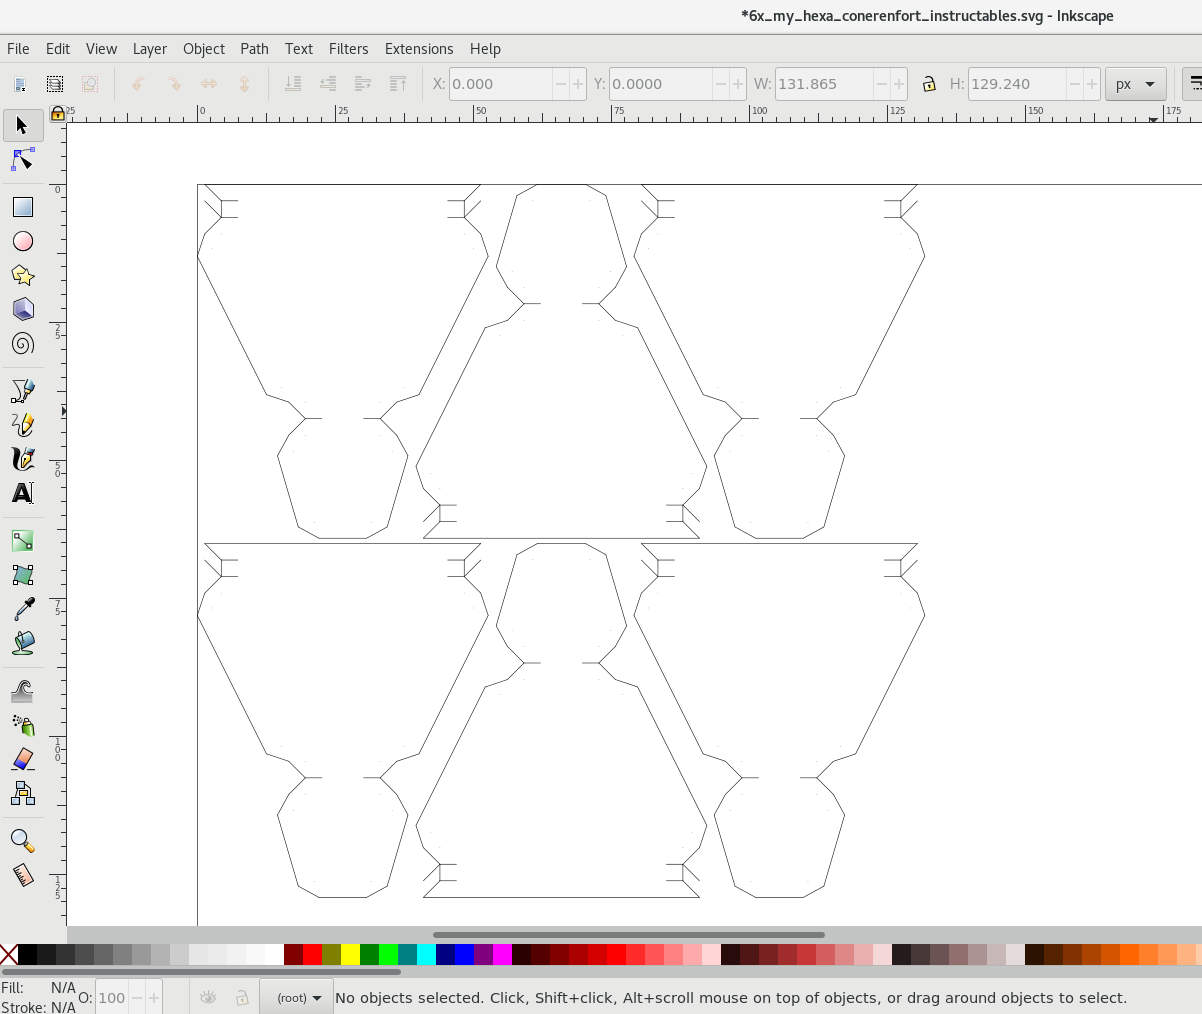Pick the Star and polygon tool
Screen dimensions: 1202x1014
pyautogui.click(x=22, y=275)
